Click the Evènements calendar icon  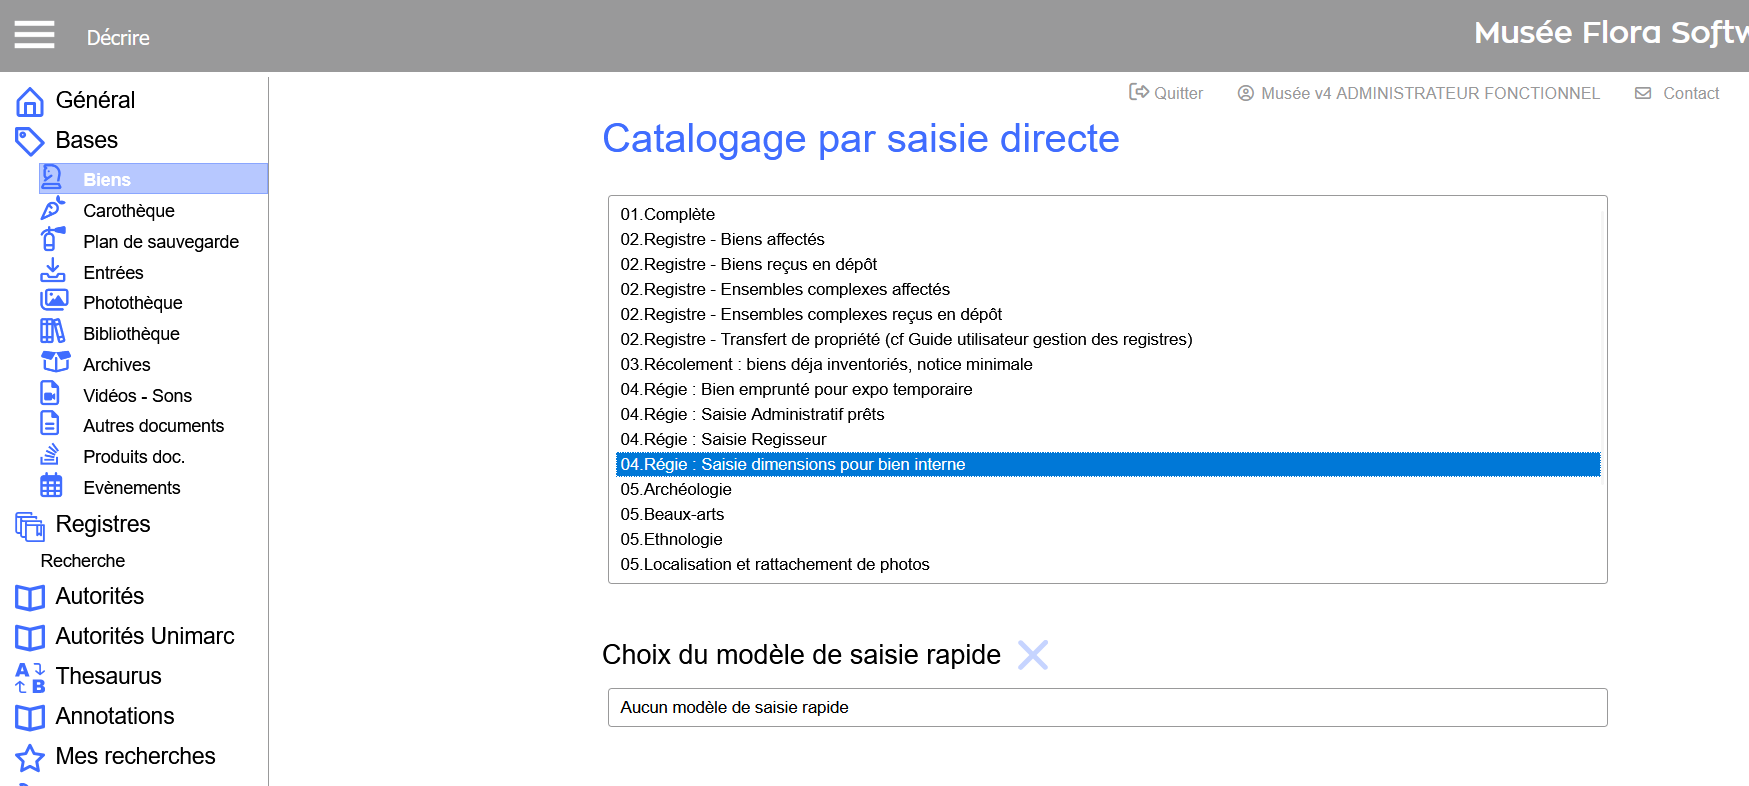(51, 486)
